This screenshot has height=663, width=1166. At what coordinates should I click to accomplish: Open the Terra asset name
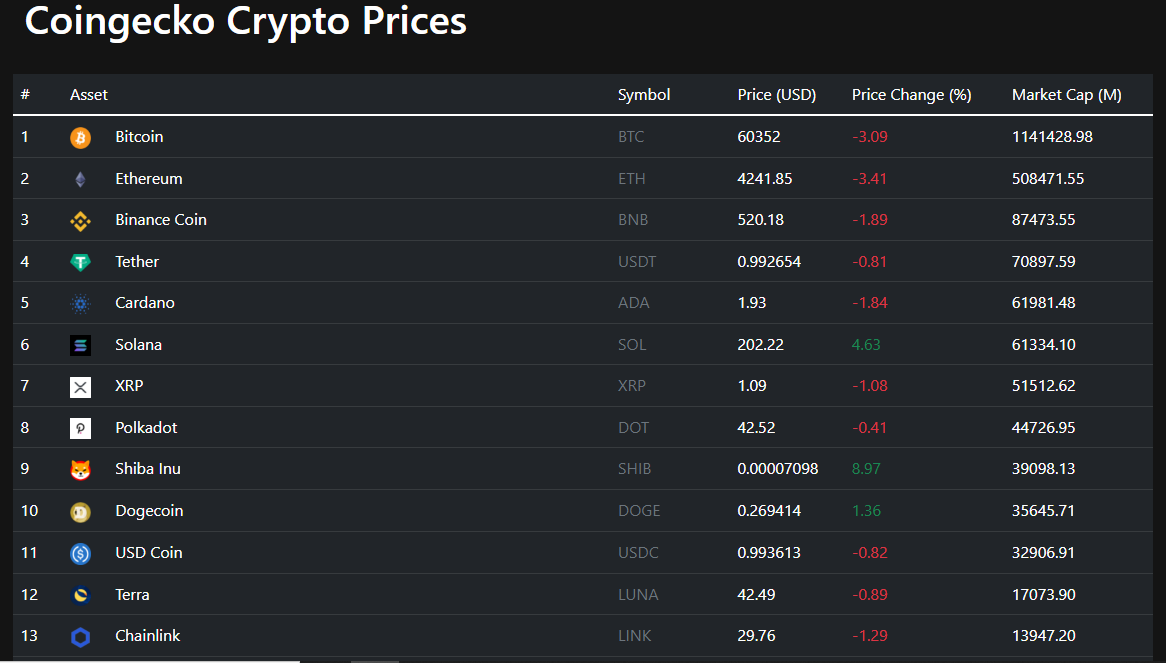pos(132,595)
